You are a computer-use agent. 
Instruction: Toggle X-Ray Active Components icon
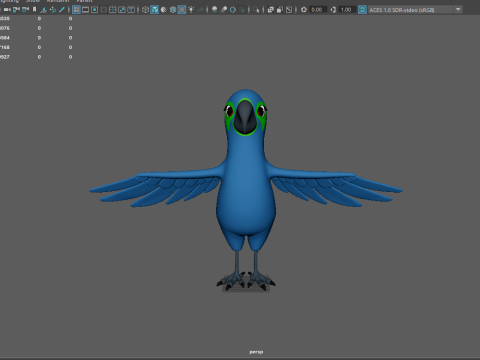280,10
